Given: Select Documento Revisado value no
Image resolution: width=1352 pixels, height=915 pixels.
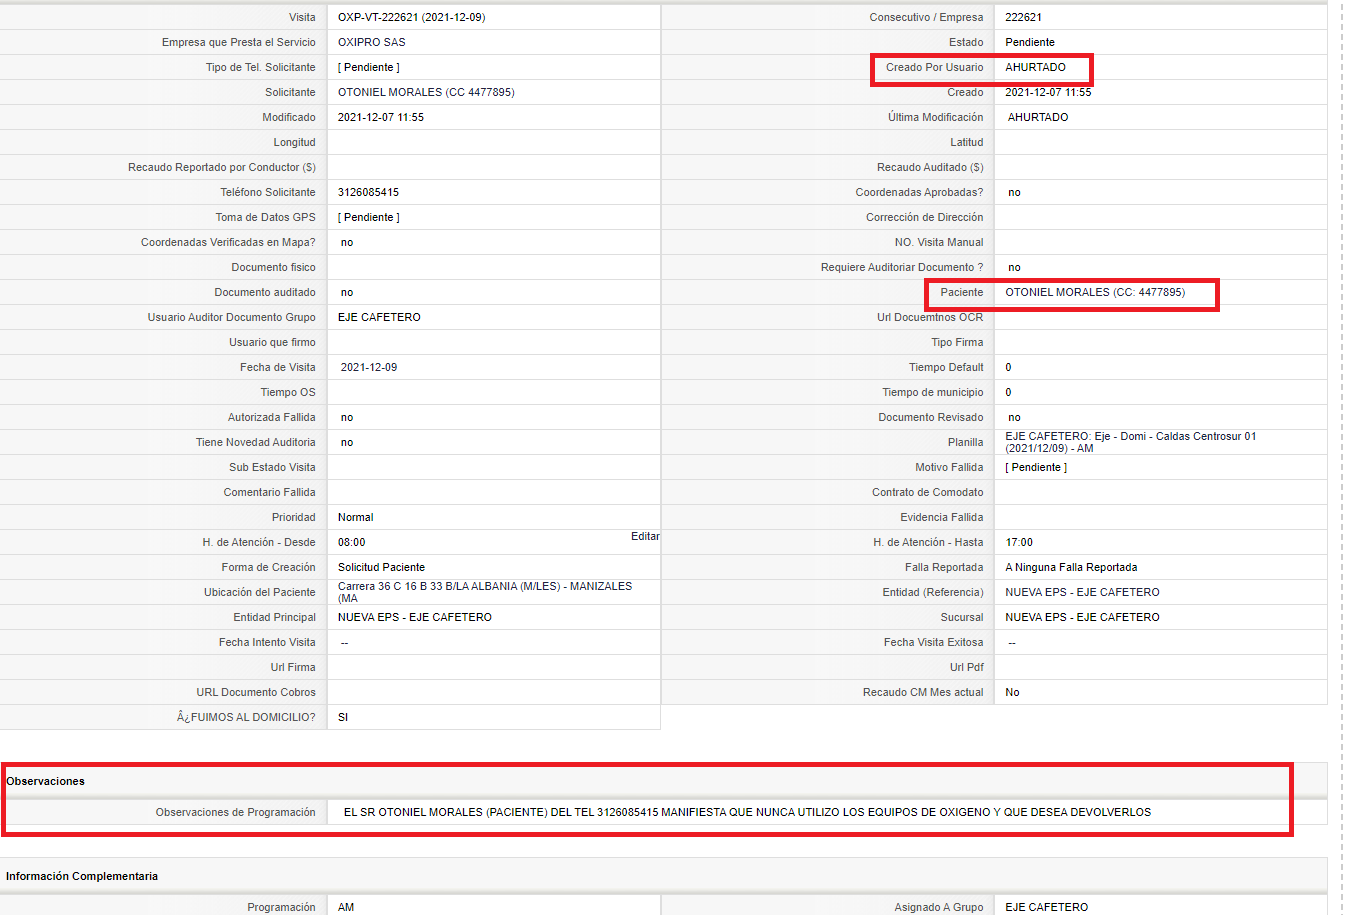Looking at the screenshot, I should (x=1014, y=417).
